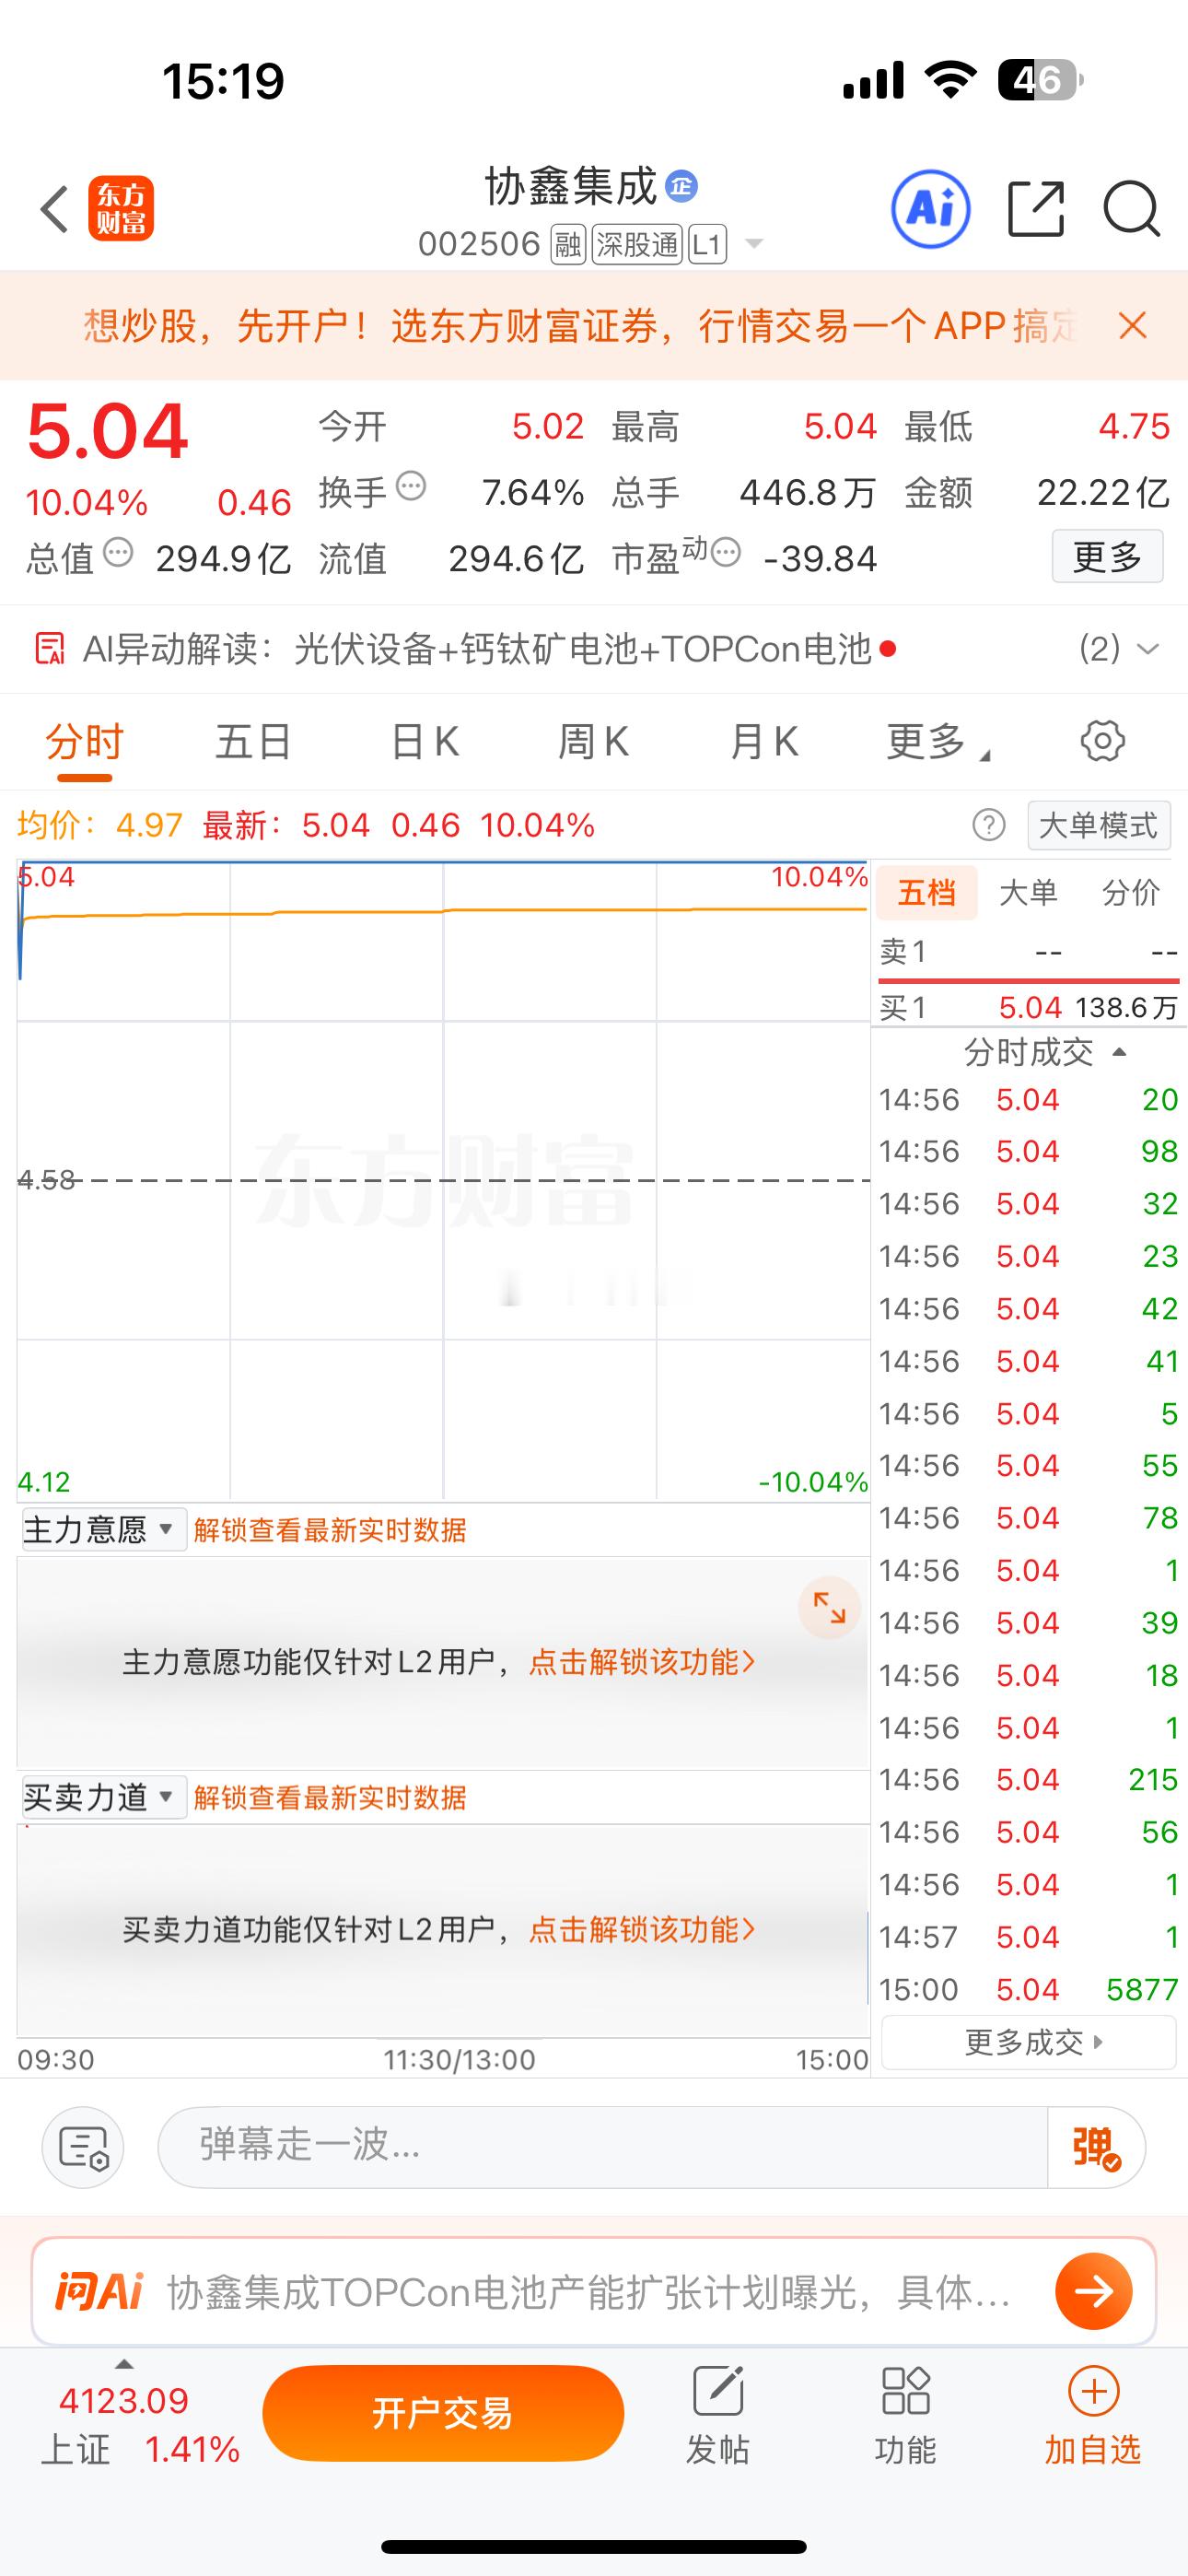Tap the orange 弹 send icon

(1096, 2147)
